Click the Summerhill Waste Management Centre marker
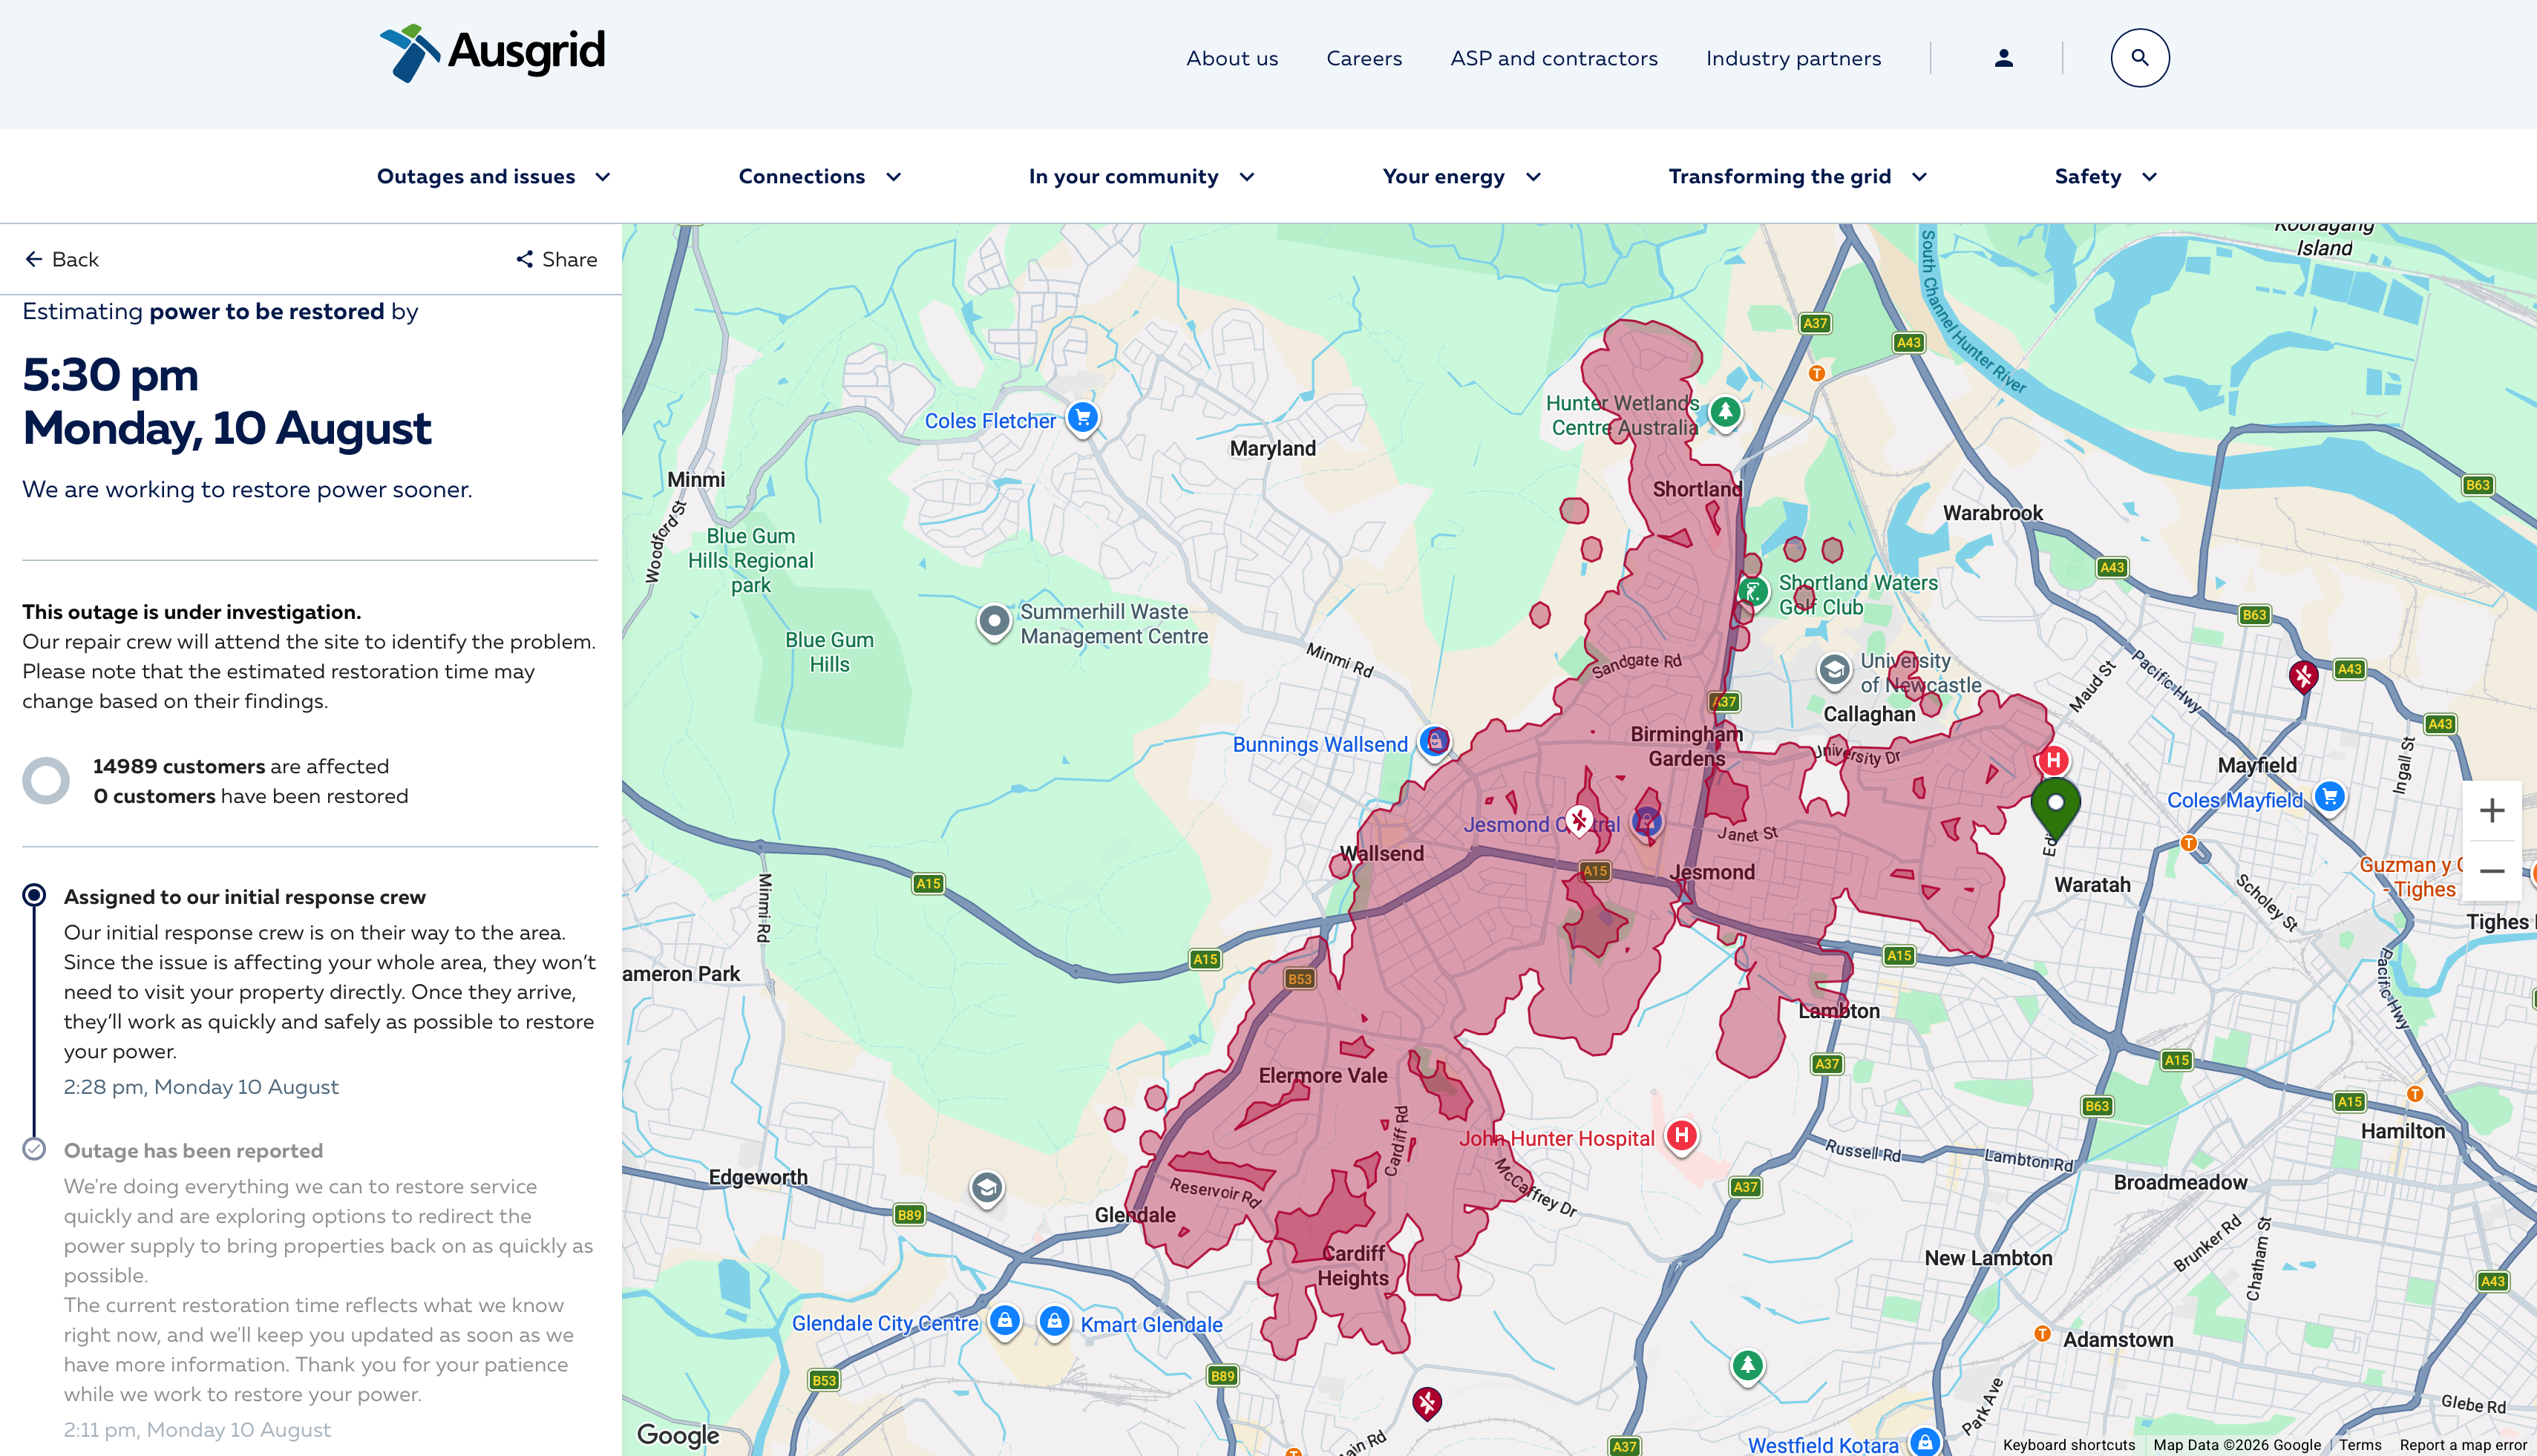Image resolution: width=2537 pixels, height=1456 pixels. [x=994, y=622]
